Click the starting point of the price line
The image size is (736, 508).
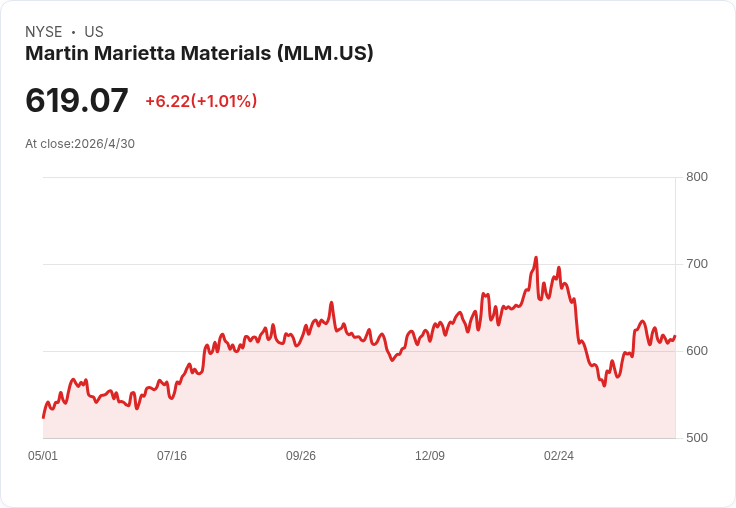44,417
